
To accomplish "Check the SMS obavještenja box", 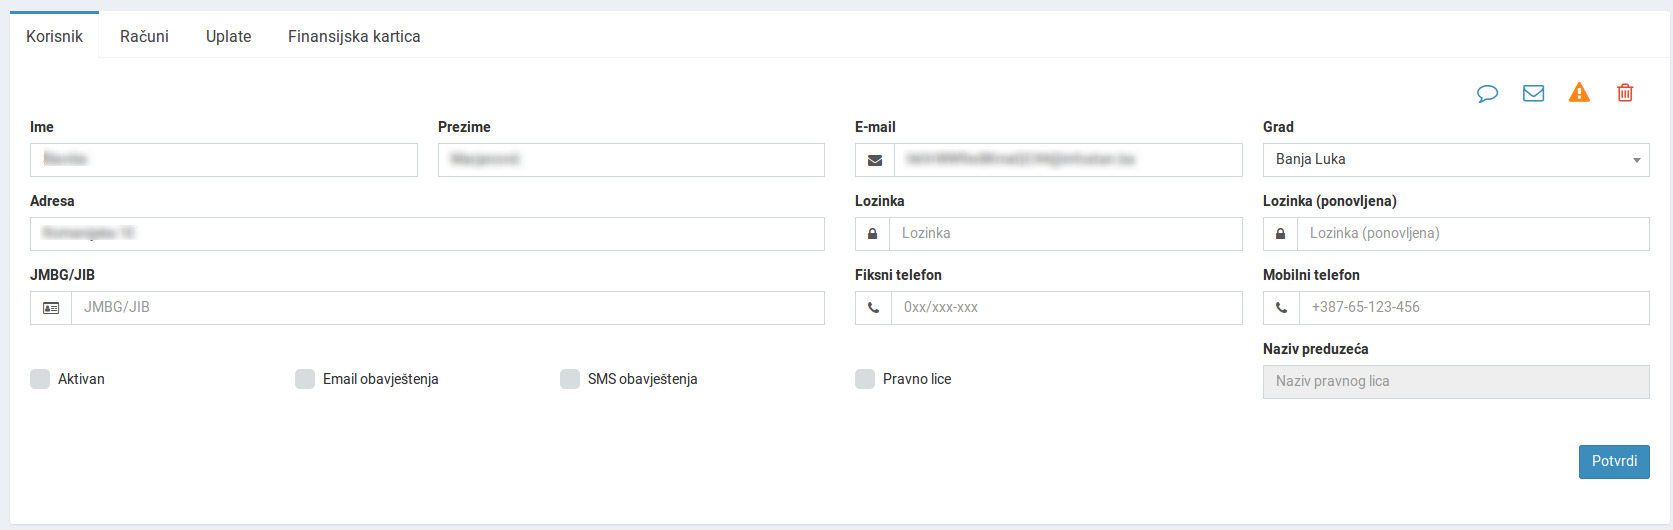I will [x=570, y=379].
